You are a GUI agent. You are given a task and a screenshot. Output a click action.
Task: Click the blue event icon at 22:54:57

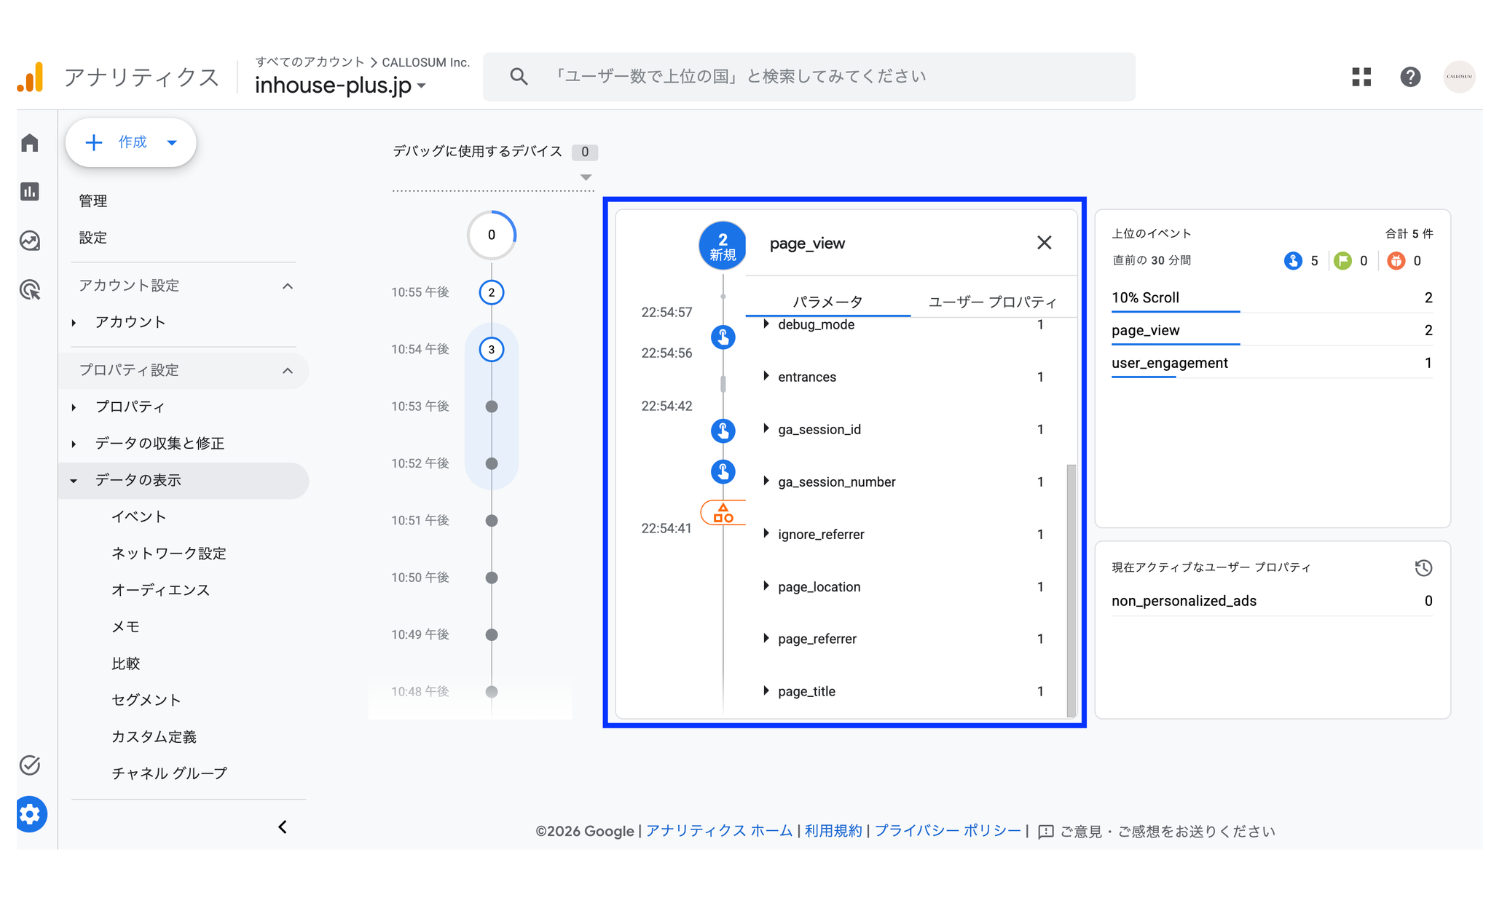(722, 337)
